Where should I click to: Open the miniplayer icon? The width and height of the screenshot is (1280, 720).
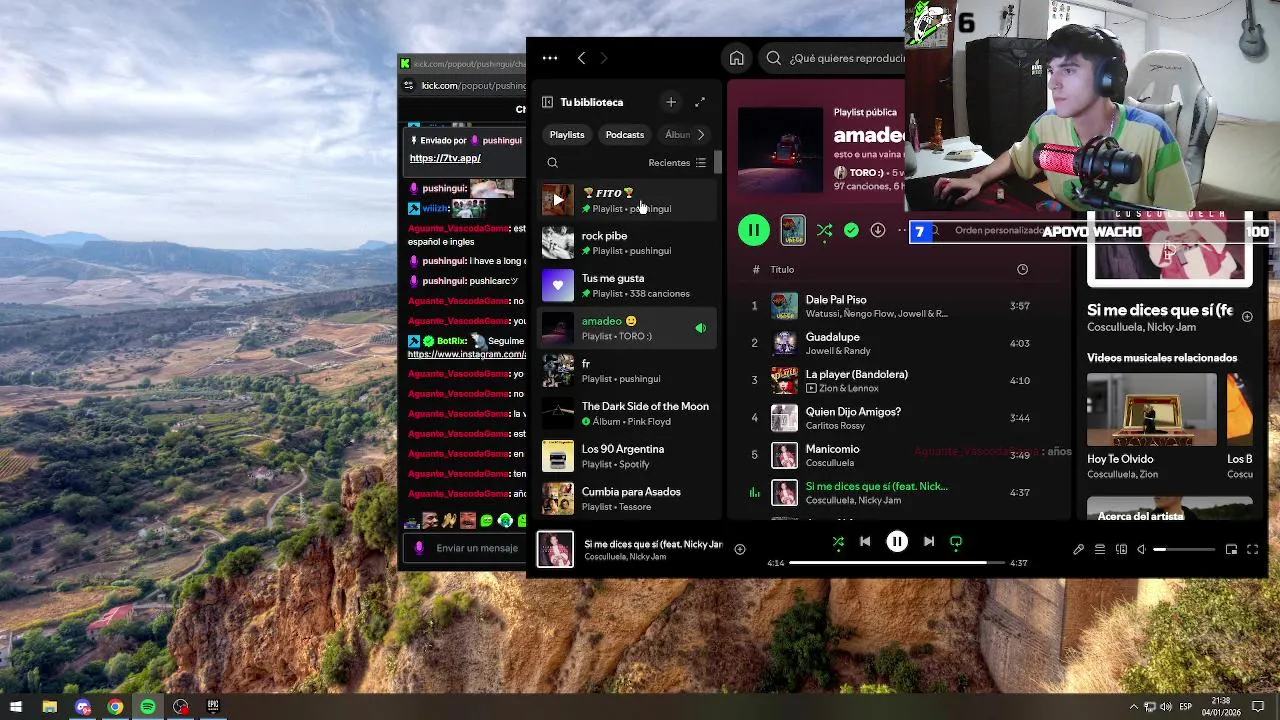tap(1231, 549)
